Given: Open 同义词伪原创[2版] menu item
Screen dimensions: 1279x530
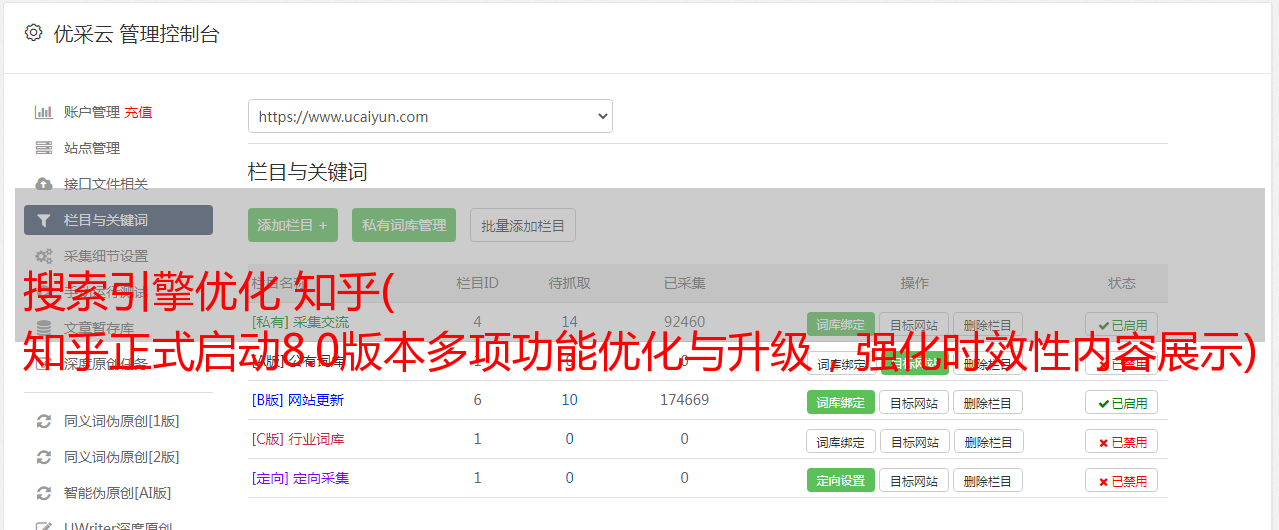Looking at the screenshot, I should click(x=122, y=457).
